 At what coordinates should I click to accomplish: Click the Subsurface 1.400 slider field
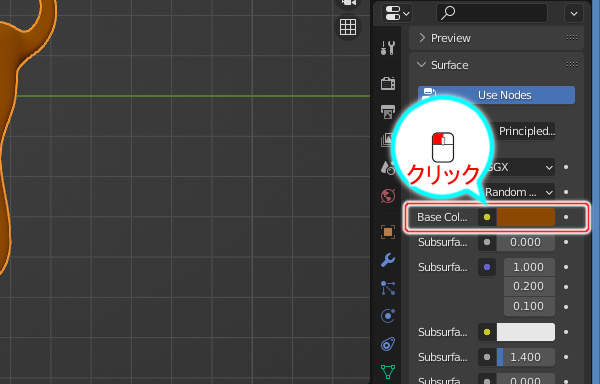pos(525,357)
